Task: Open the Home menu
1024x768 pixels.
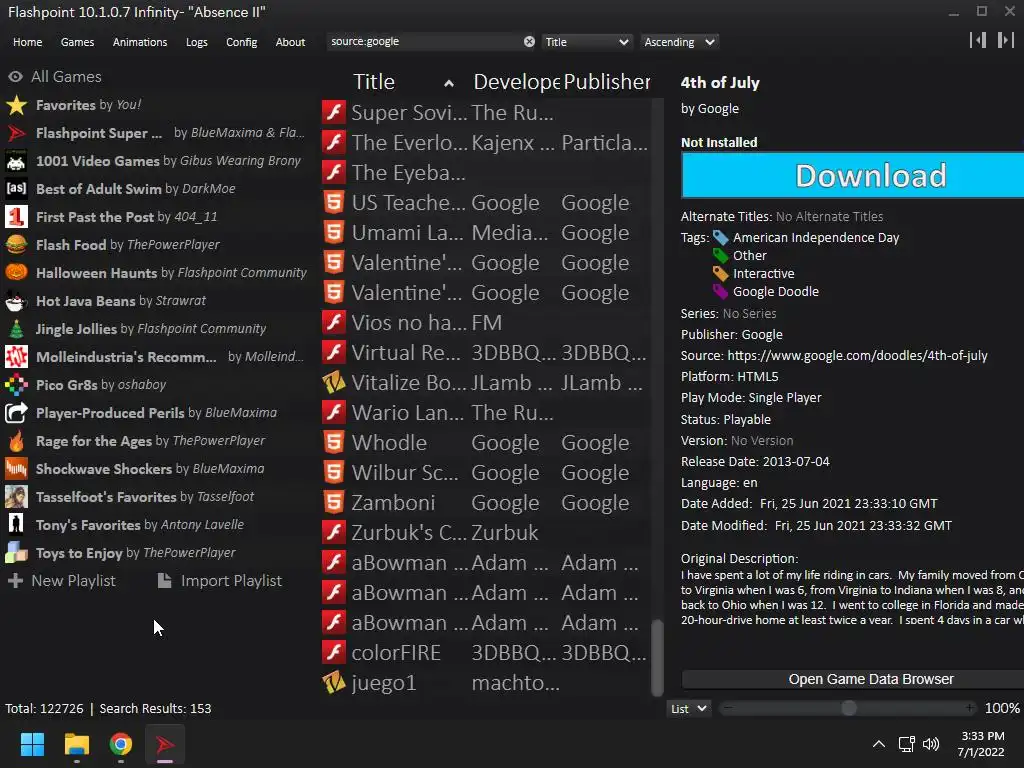Action: click(27, 42)
